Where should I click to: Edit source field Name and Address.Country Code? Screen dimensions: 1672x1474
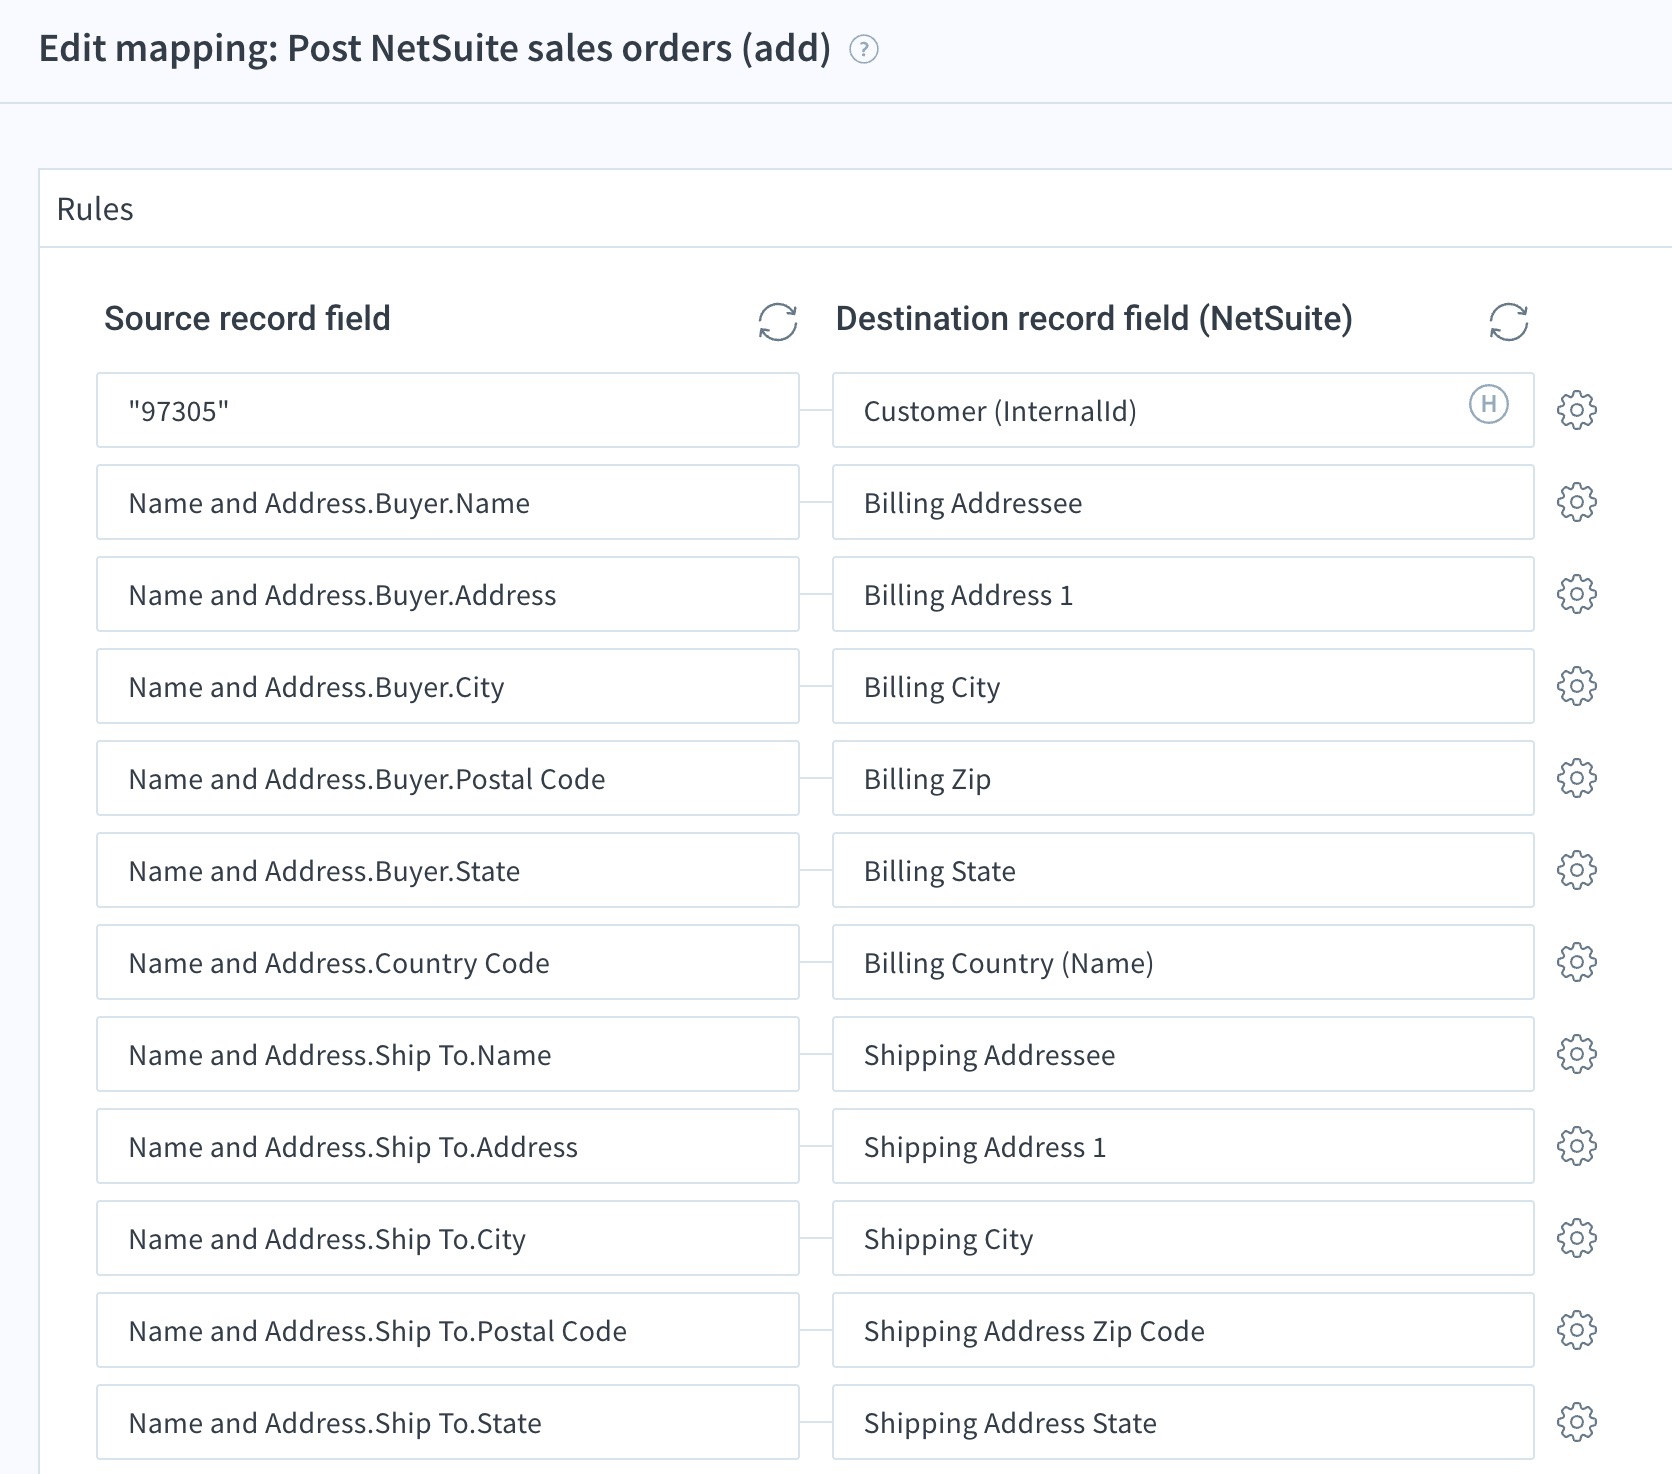click(x=448, y=962)
